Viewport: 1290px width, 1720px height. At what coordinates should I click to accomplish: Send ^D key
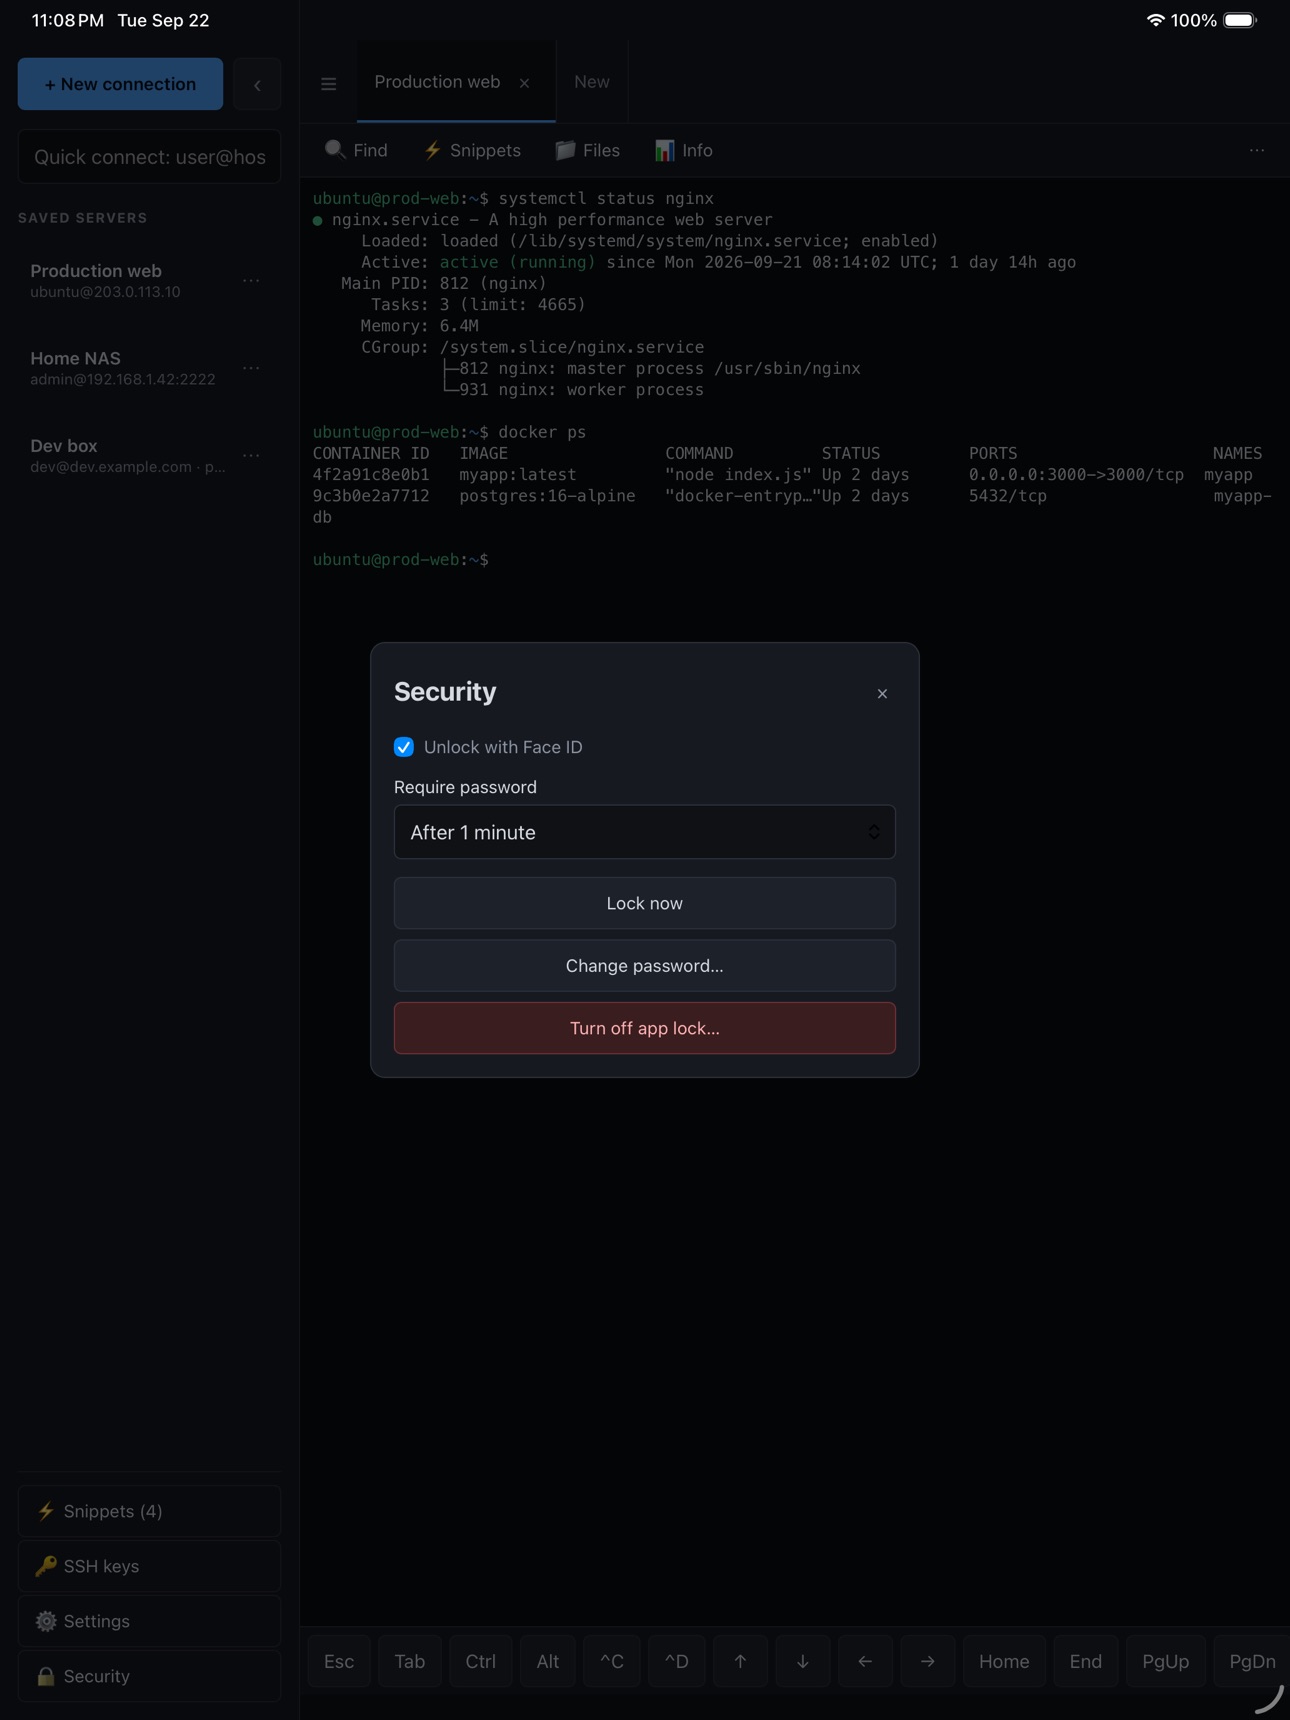click(677, 1661)
